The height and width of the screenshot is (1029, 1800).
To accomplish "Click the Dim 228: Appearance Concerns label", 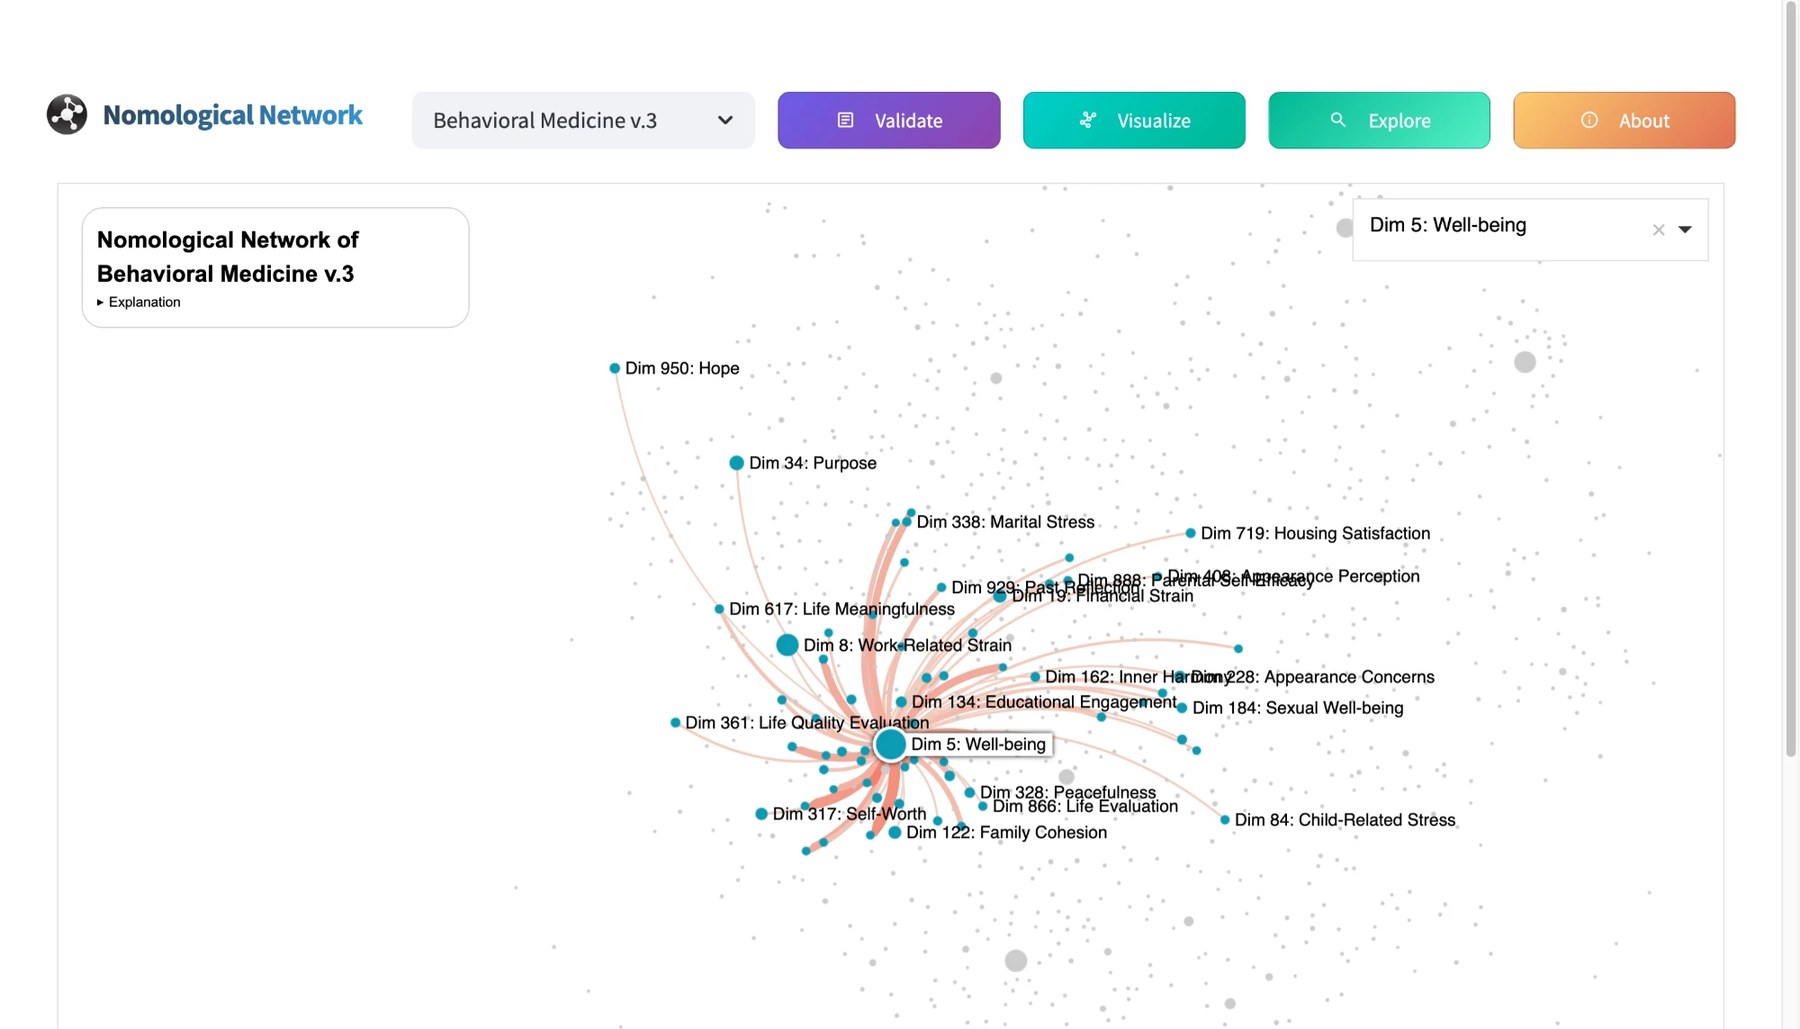I will click(x=1313, y=677).
